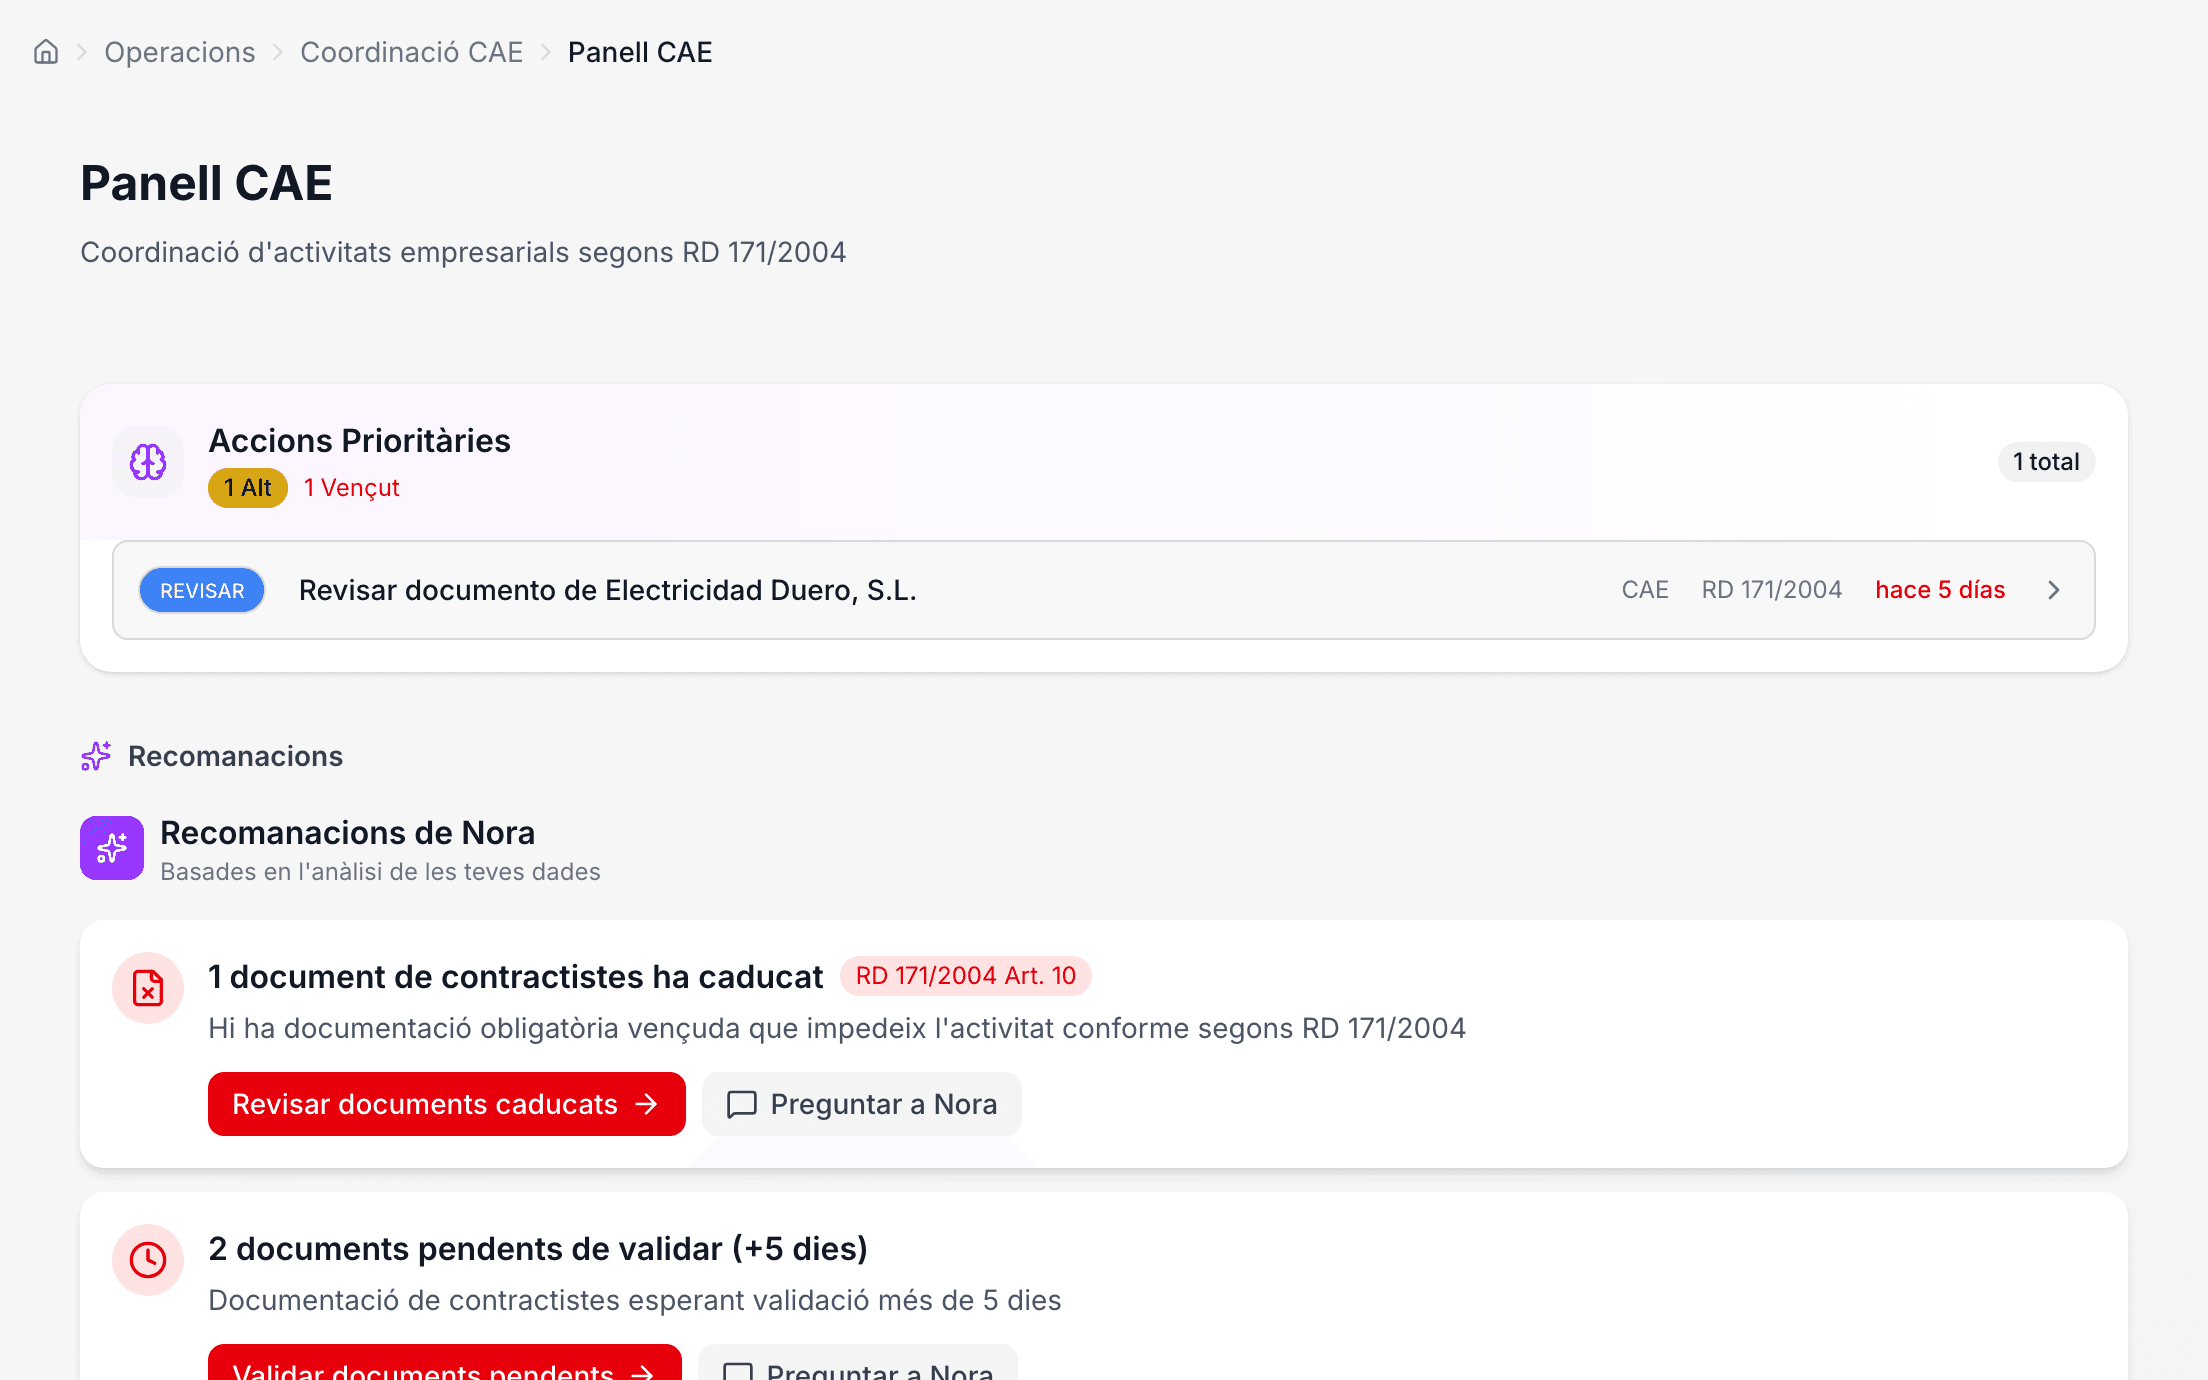Screen dimensions: 2208x1380
Task: Click the sparkle icon next to Recomanacions
Action: (x=96, y=756)
